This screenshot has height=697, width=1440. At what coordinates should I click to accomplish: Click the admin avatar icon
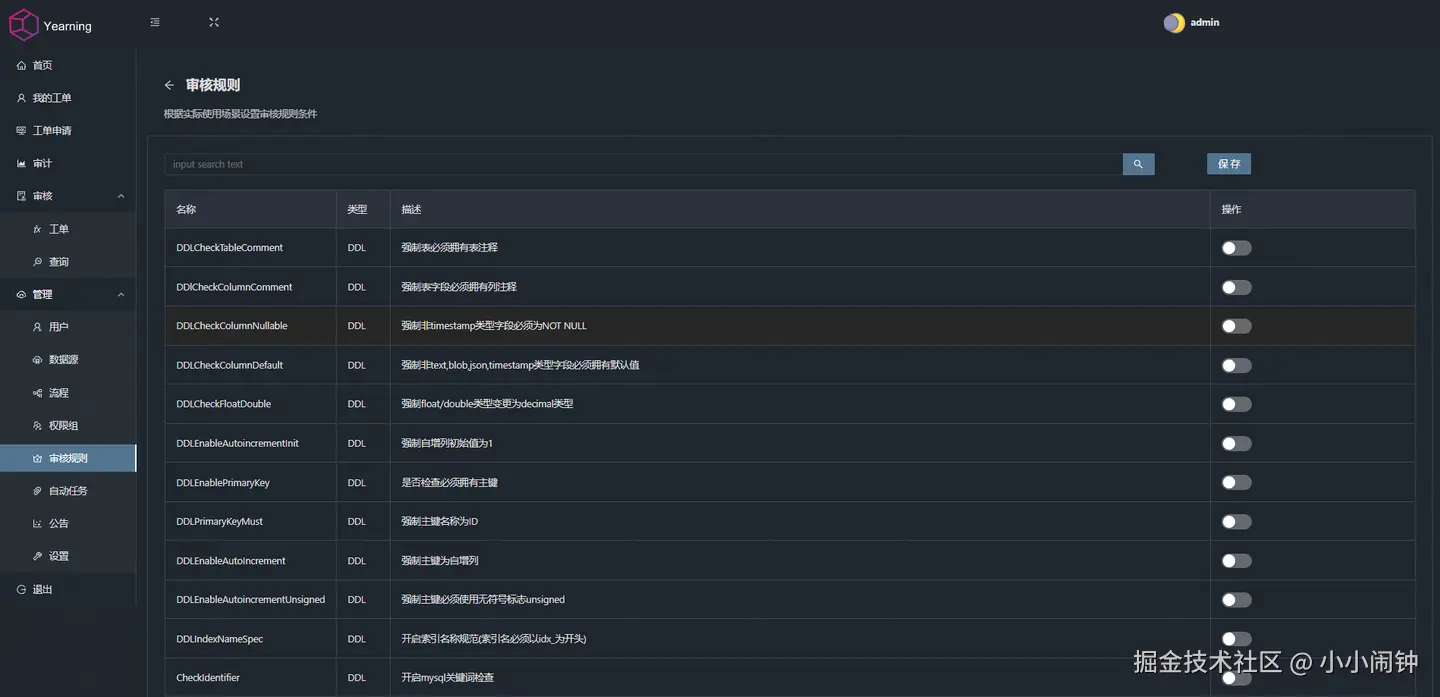point(1174,23)
